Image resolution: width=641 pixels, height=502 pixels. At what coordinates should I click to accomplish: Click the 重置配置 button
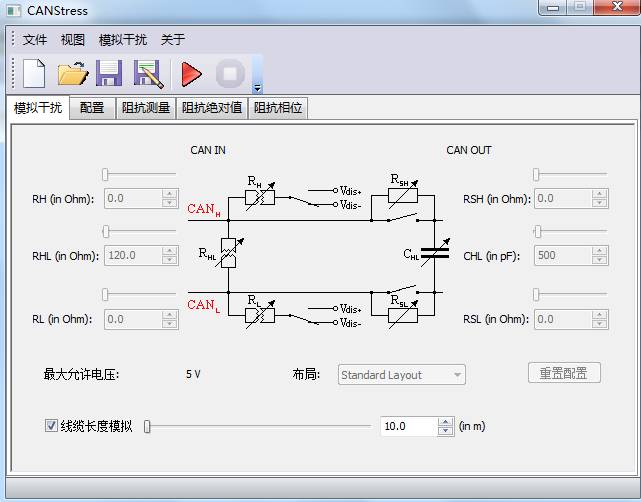pyautogui.click(x=564, y=373)
